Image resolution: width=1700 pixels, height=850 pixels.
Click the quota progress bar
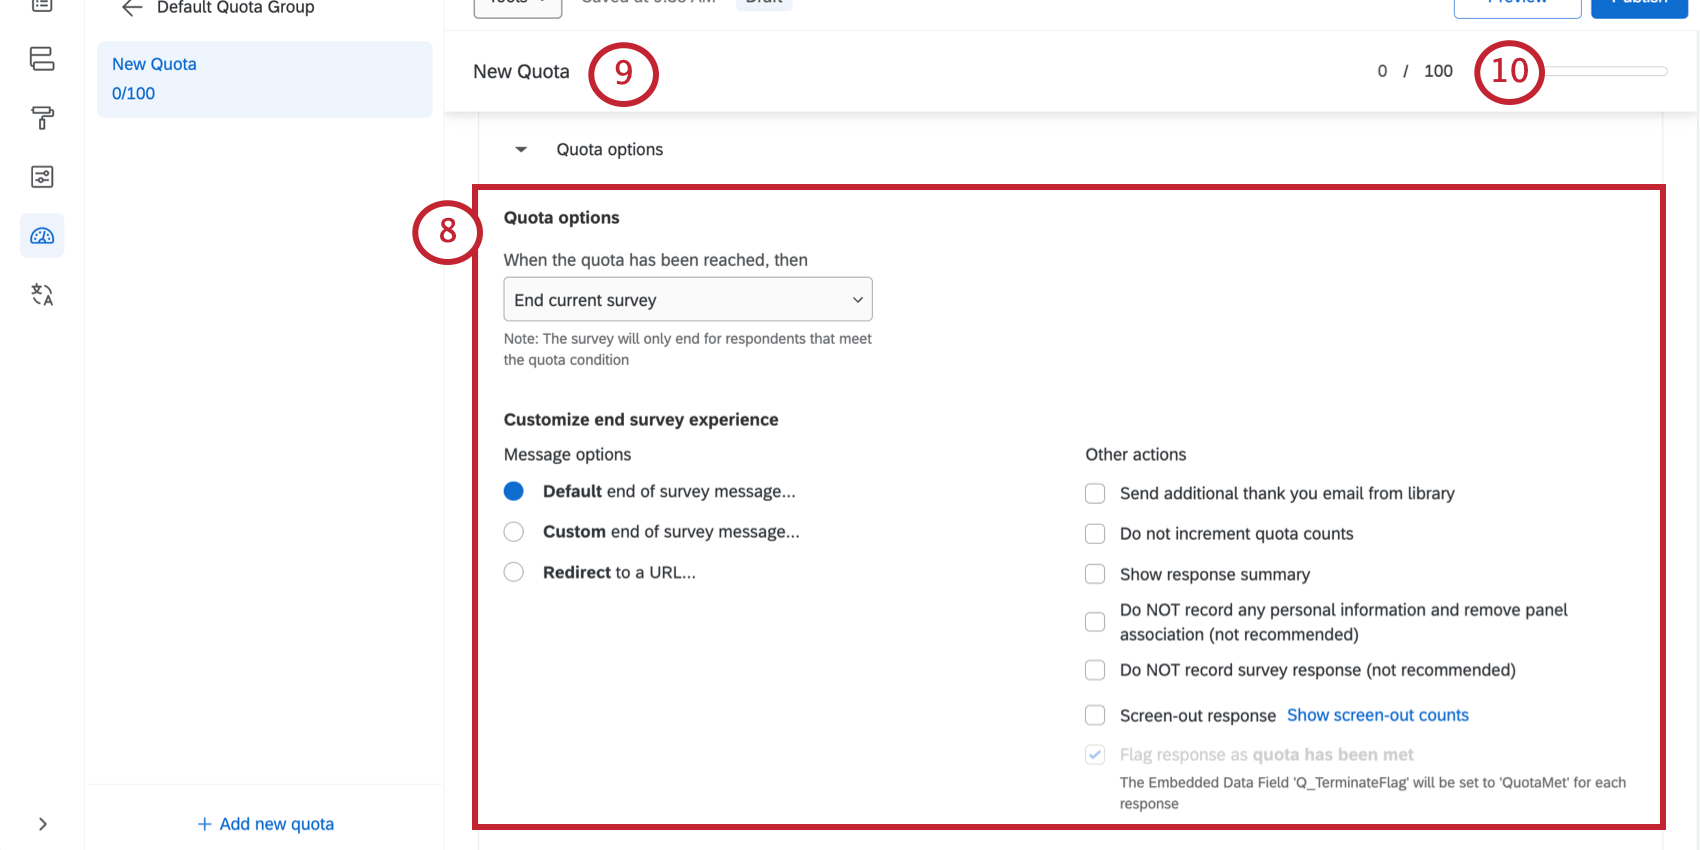coord(1606,71)
